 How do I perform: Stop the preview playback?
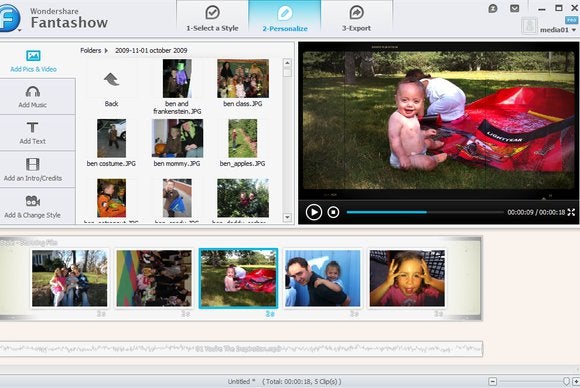pos(333,212)
